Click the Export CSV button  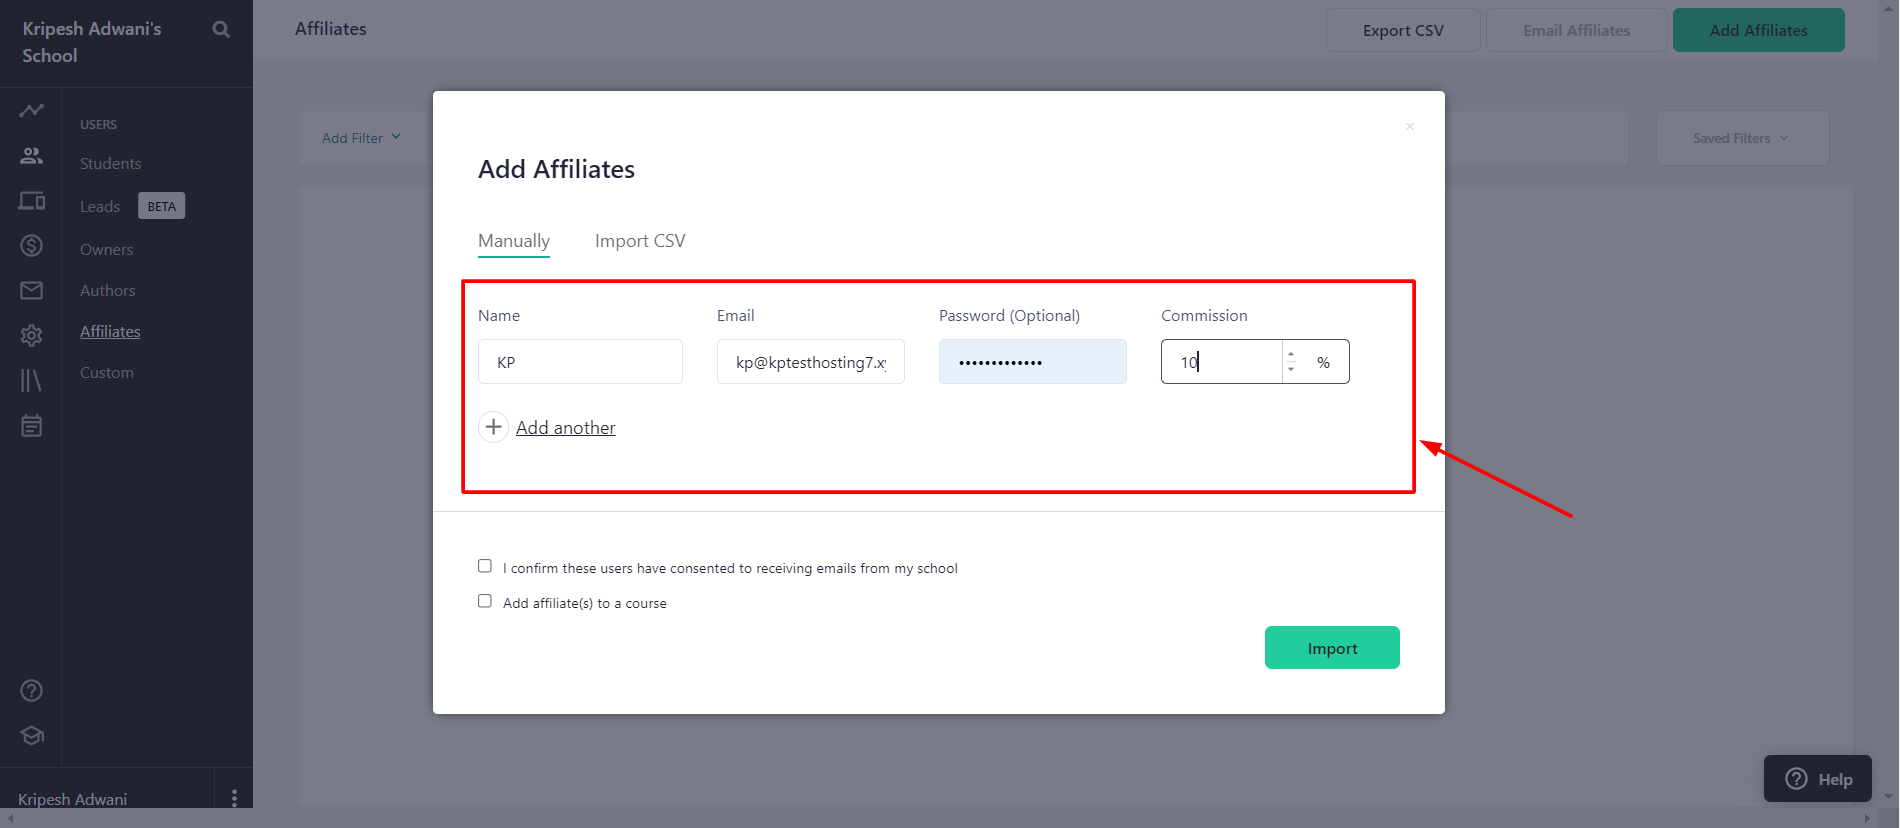(1402, 30)
